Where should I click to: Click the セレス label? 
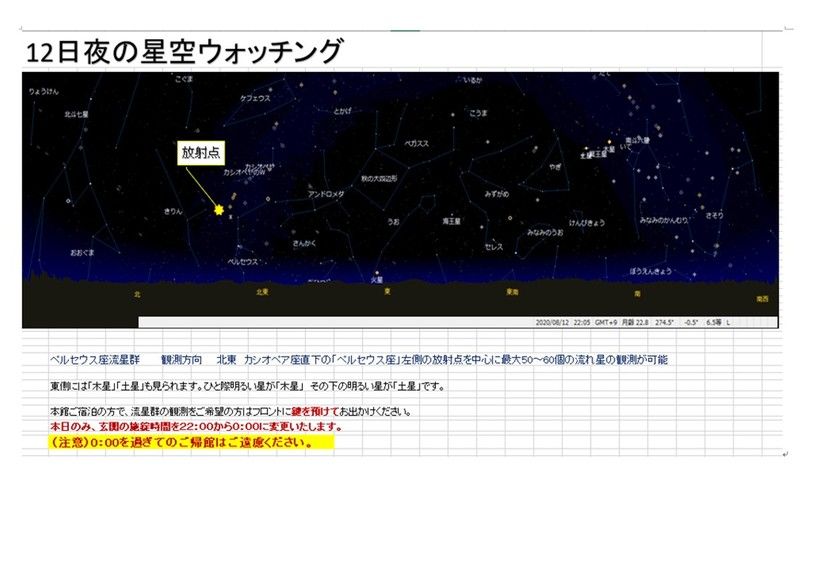(494, 247)
